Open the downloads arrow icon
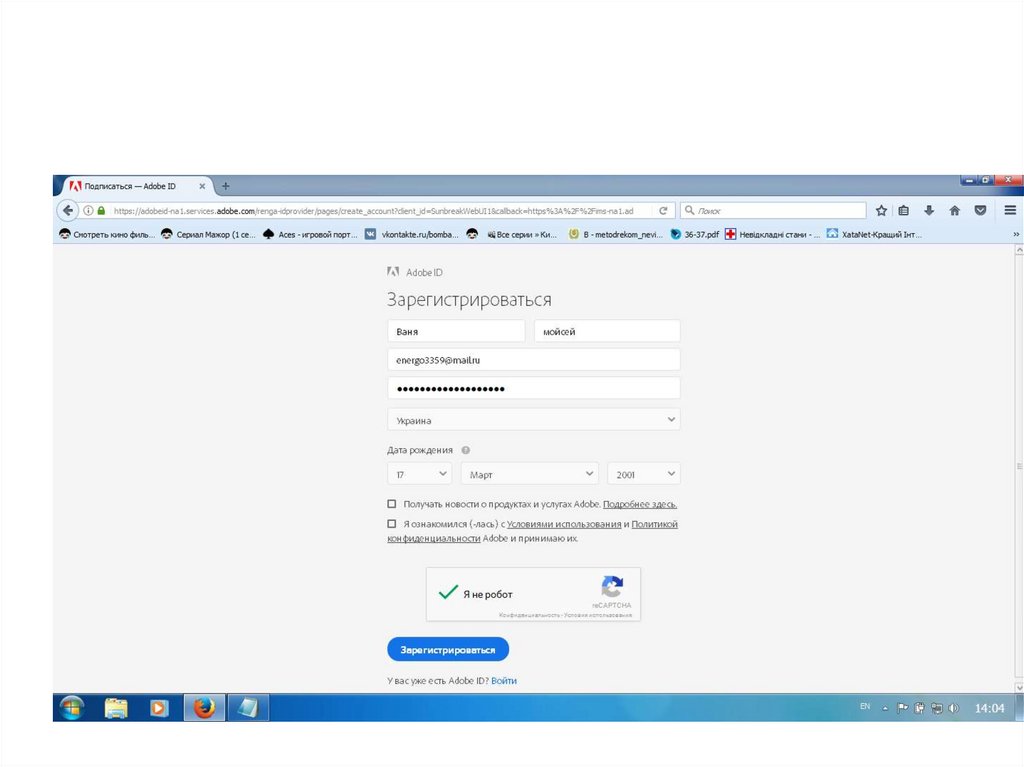 [x=929, y=210]
